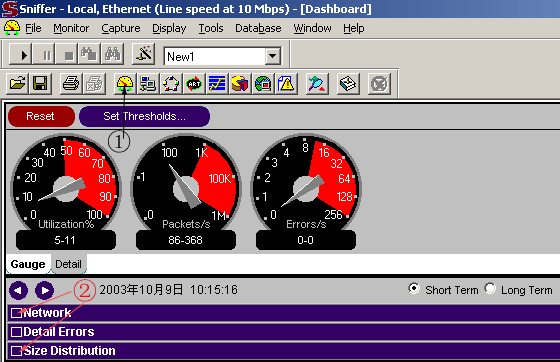Open the Tools menu

coord(211,28)
